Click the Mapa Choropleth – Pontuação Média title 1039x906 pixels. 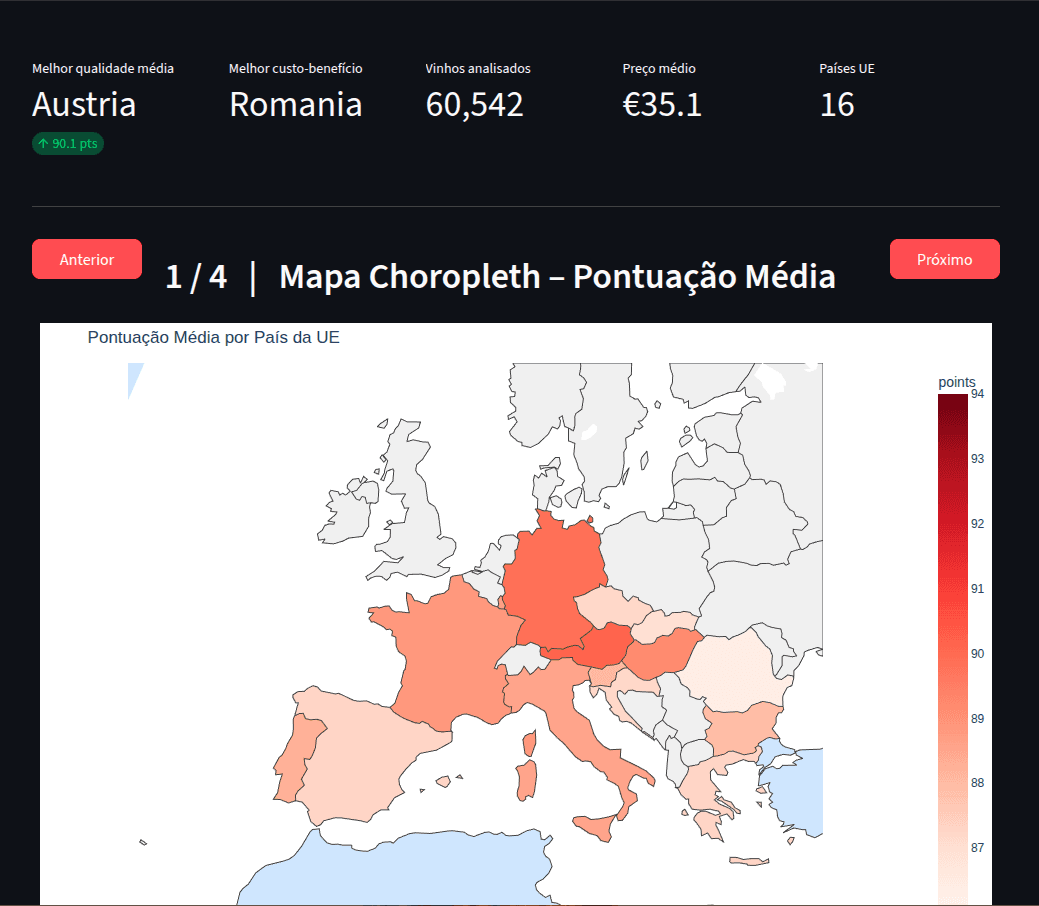[559, 276]
